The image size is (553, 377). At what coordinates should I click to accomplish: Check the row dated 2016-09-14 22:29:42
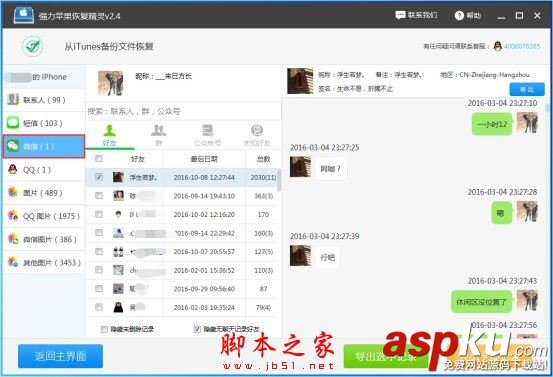click(99, 233)
